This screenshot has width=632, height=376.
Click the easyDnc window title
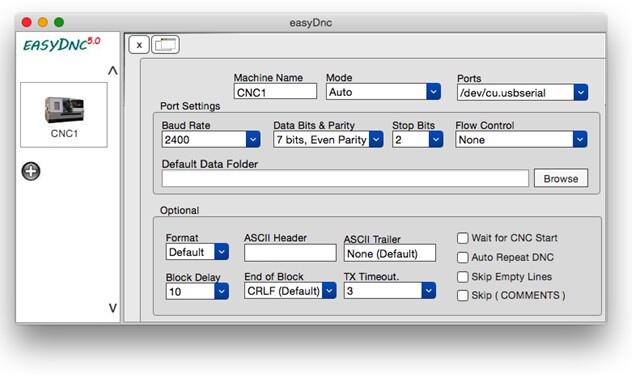point(311,23)
